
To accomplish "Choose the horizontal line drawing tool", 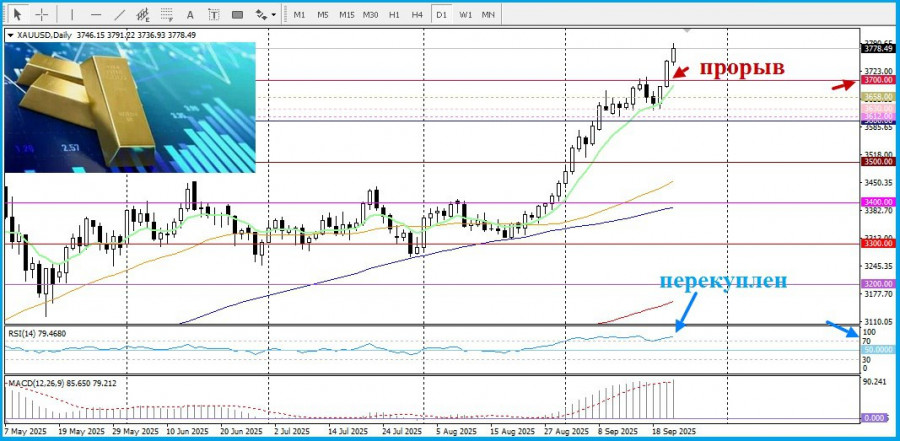I will coord(96,14).
